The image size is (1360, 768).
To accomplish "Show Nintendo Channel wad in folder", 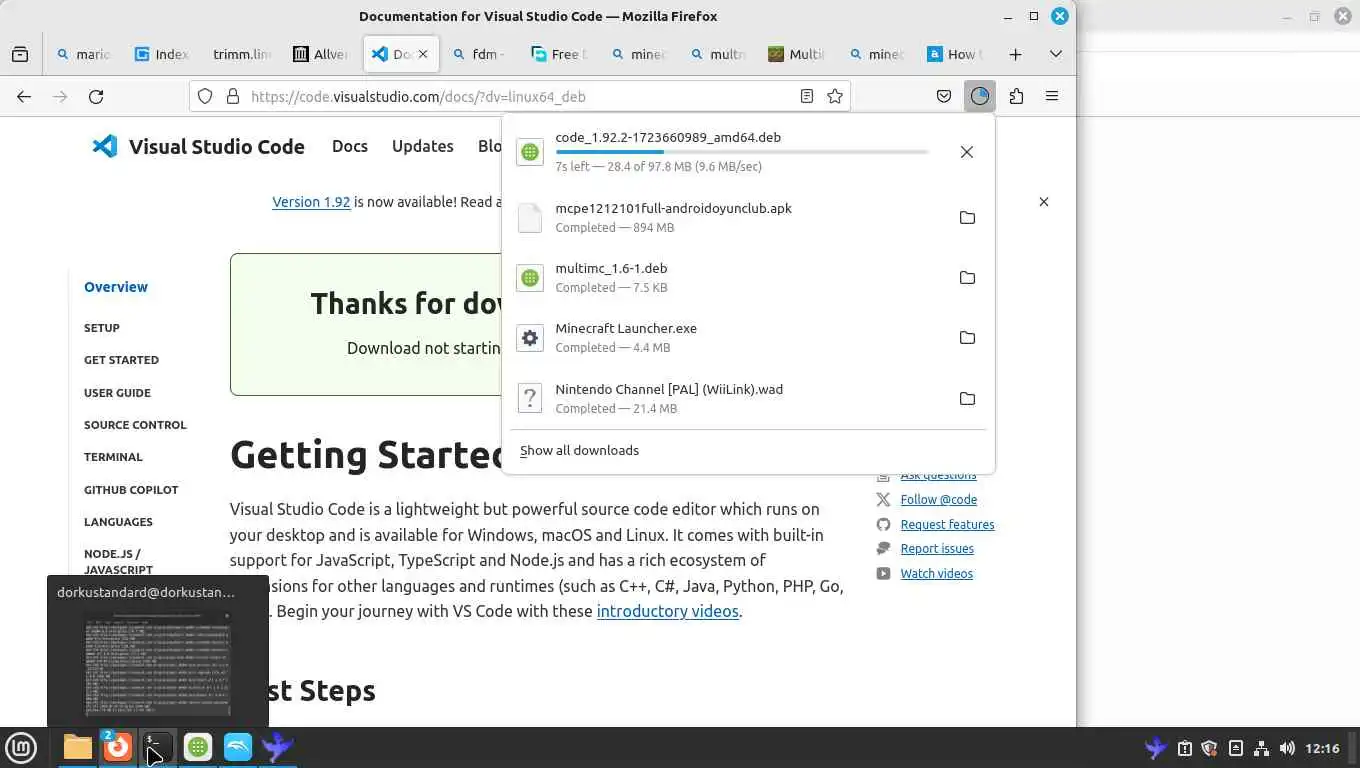I will tap(967, 398).
